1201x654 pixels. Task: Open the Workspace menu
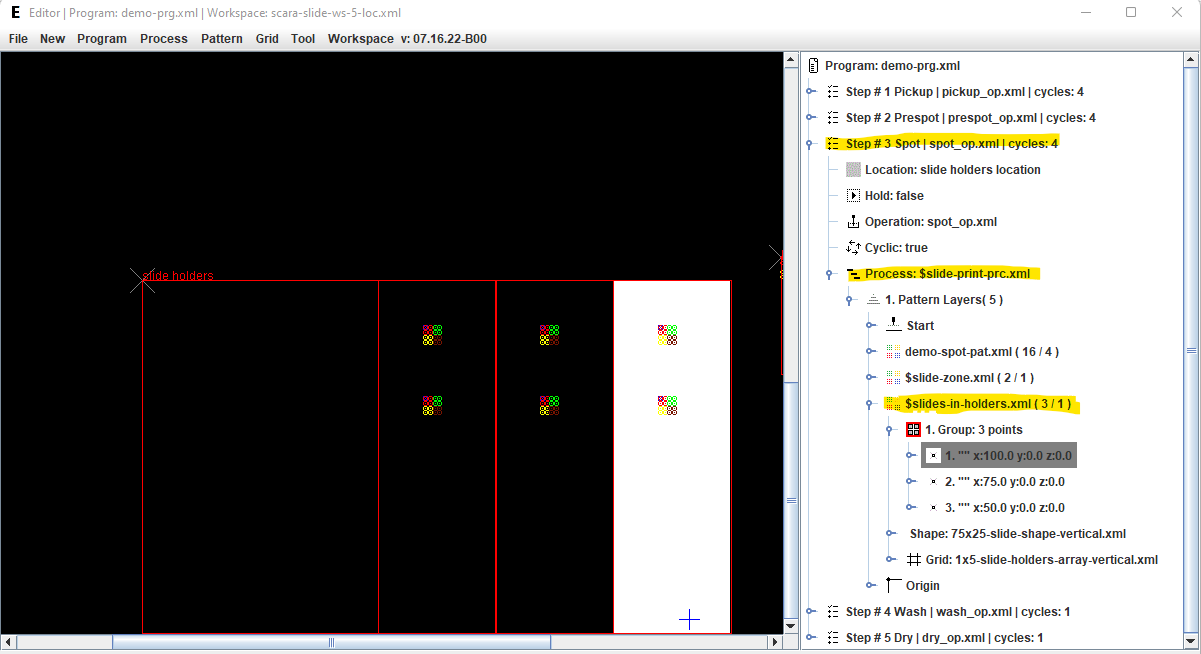click(x=360, y=39)
